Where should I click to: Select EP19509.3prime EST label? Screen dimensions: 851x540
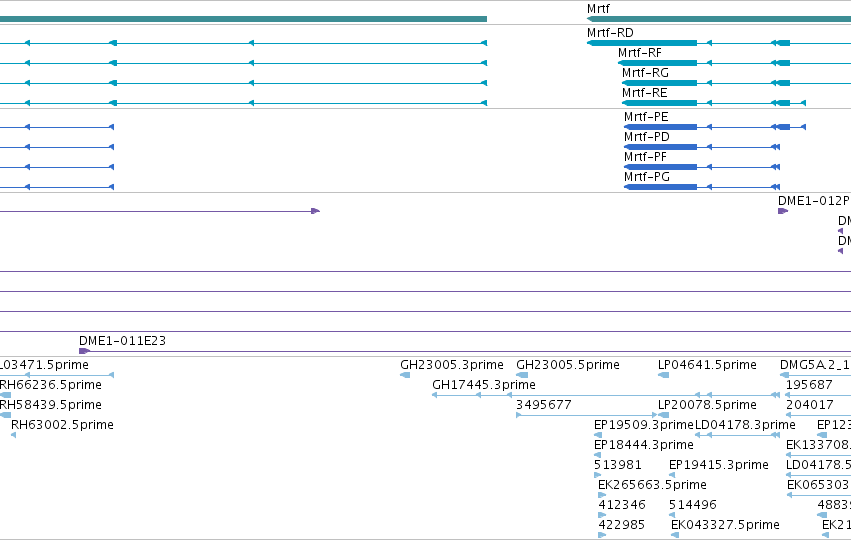click(644, 425)
